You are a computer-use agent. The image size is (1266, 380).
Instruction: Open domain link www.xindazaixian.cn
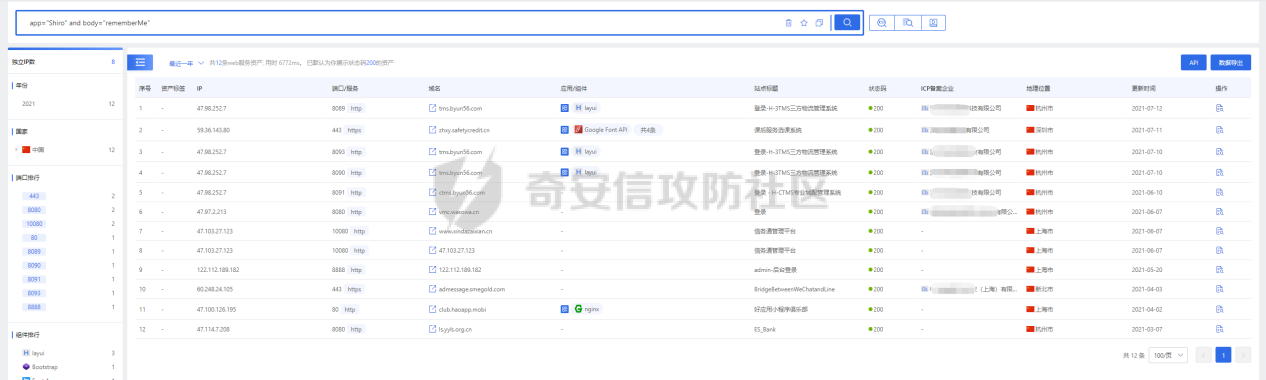pos(466,231)
